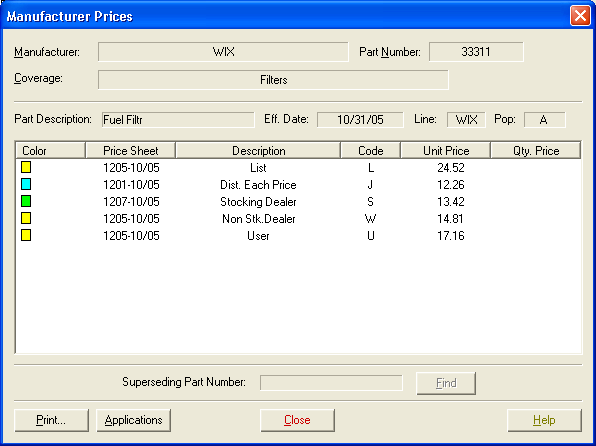Click the Description column header

[258, 151]
